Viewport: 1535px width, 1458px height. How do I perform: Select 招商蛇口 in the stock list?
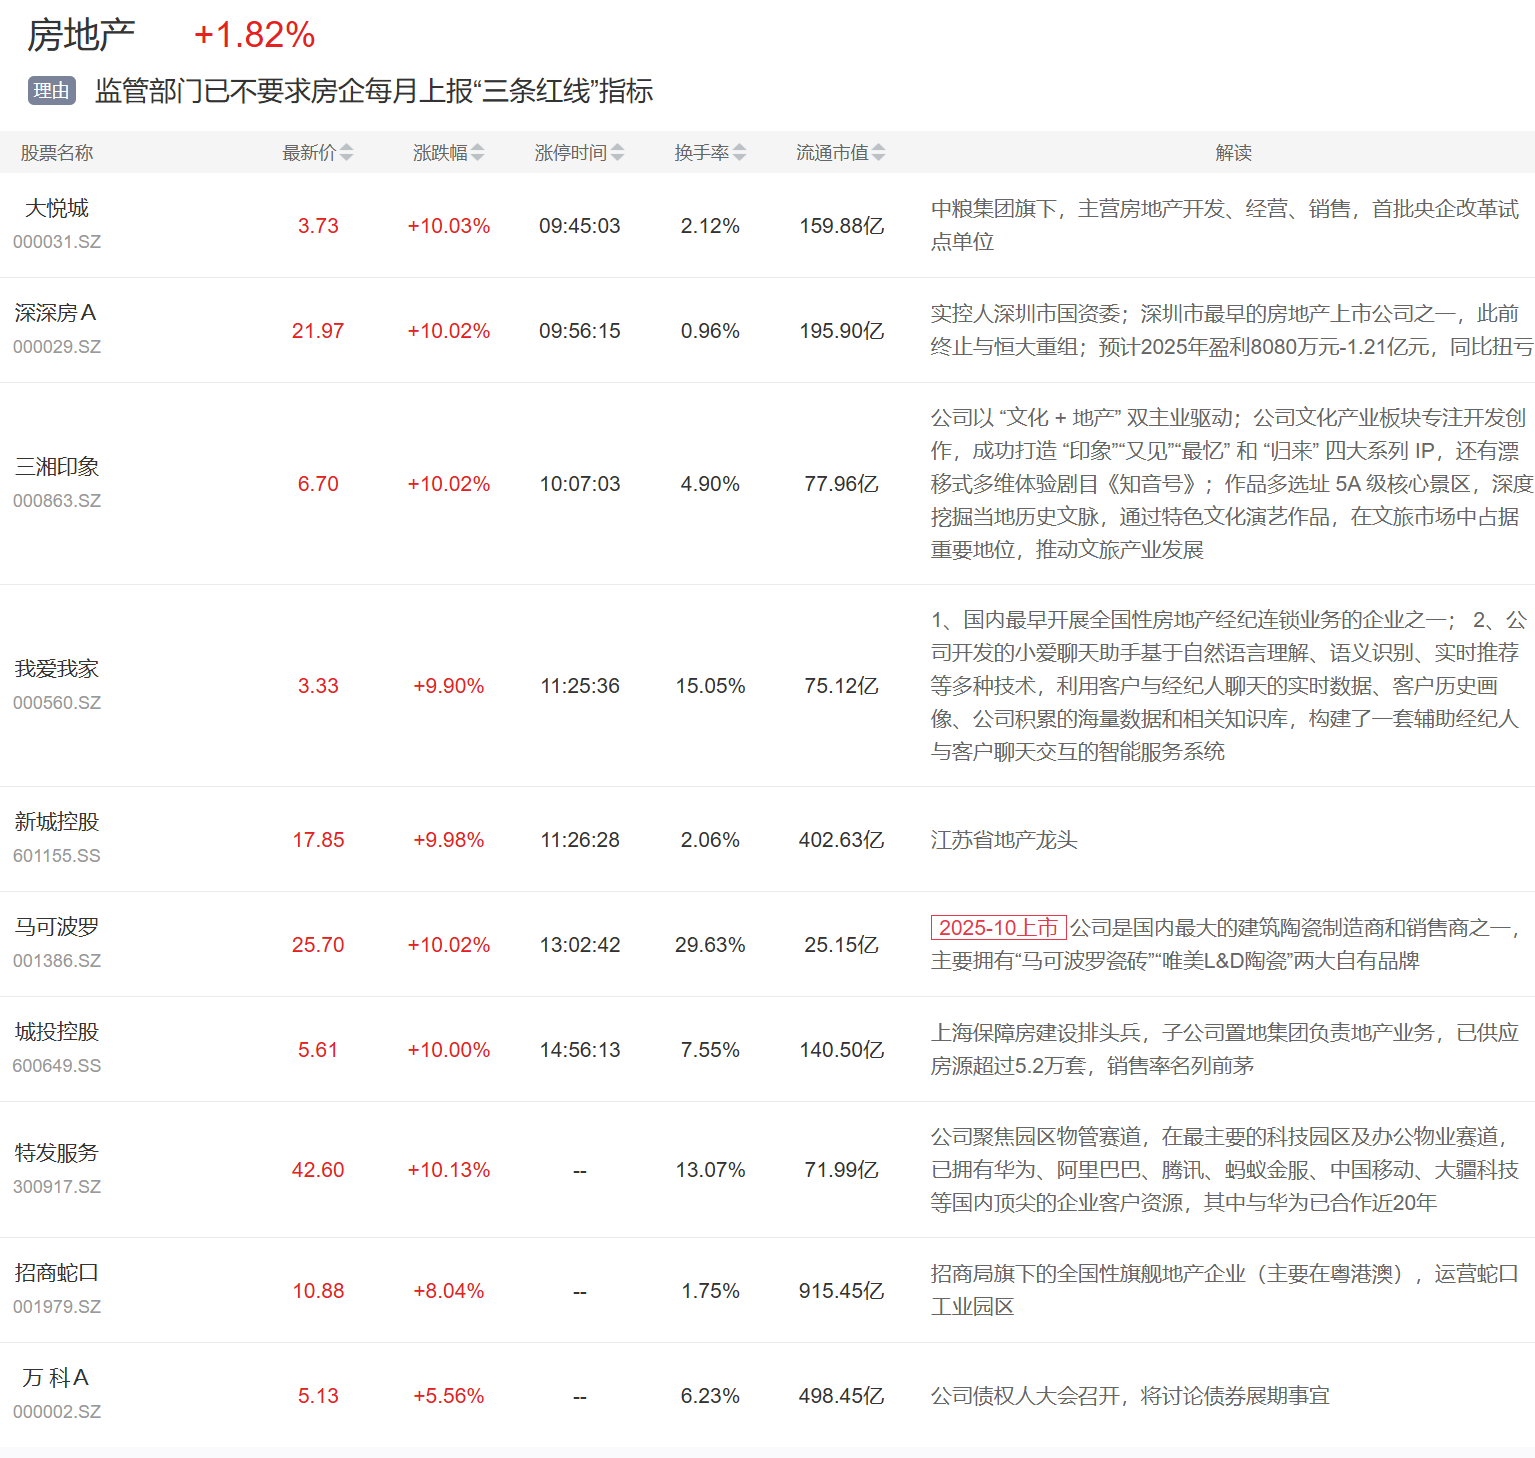[x=57, y=1273]
